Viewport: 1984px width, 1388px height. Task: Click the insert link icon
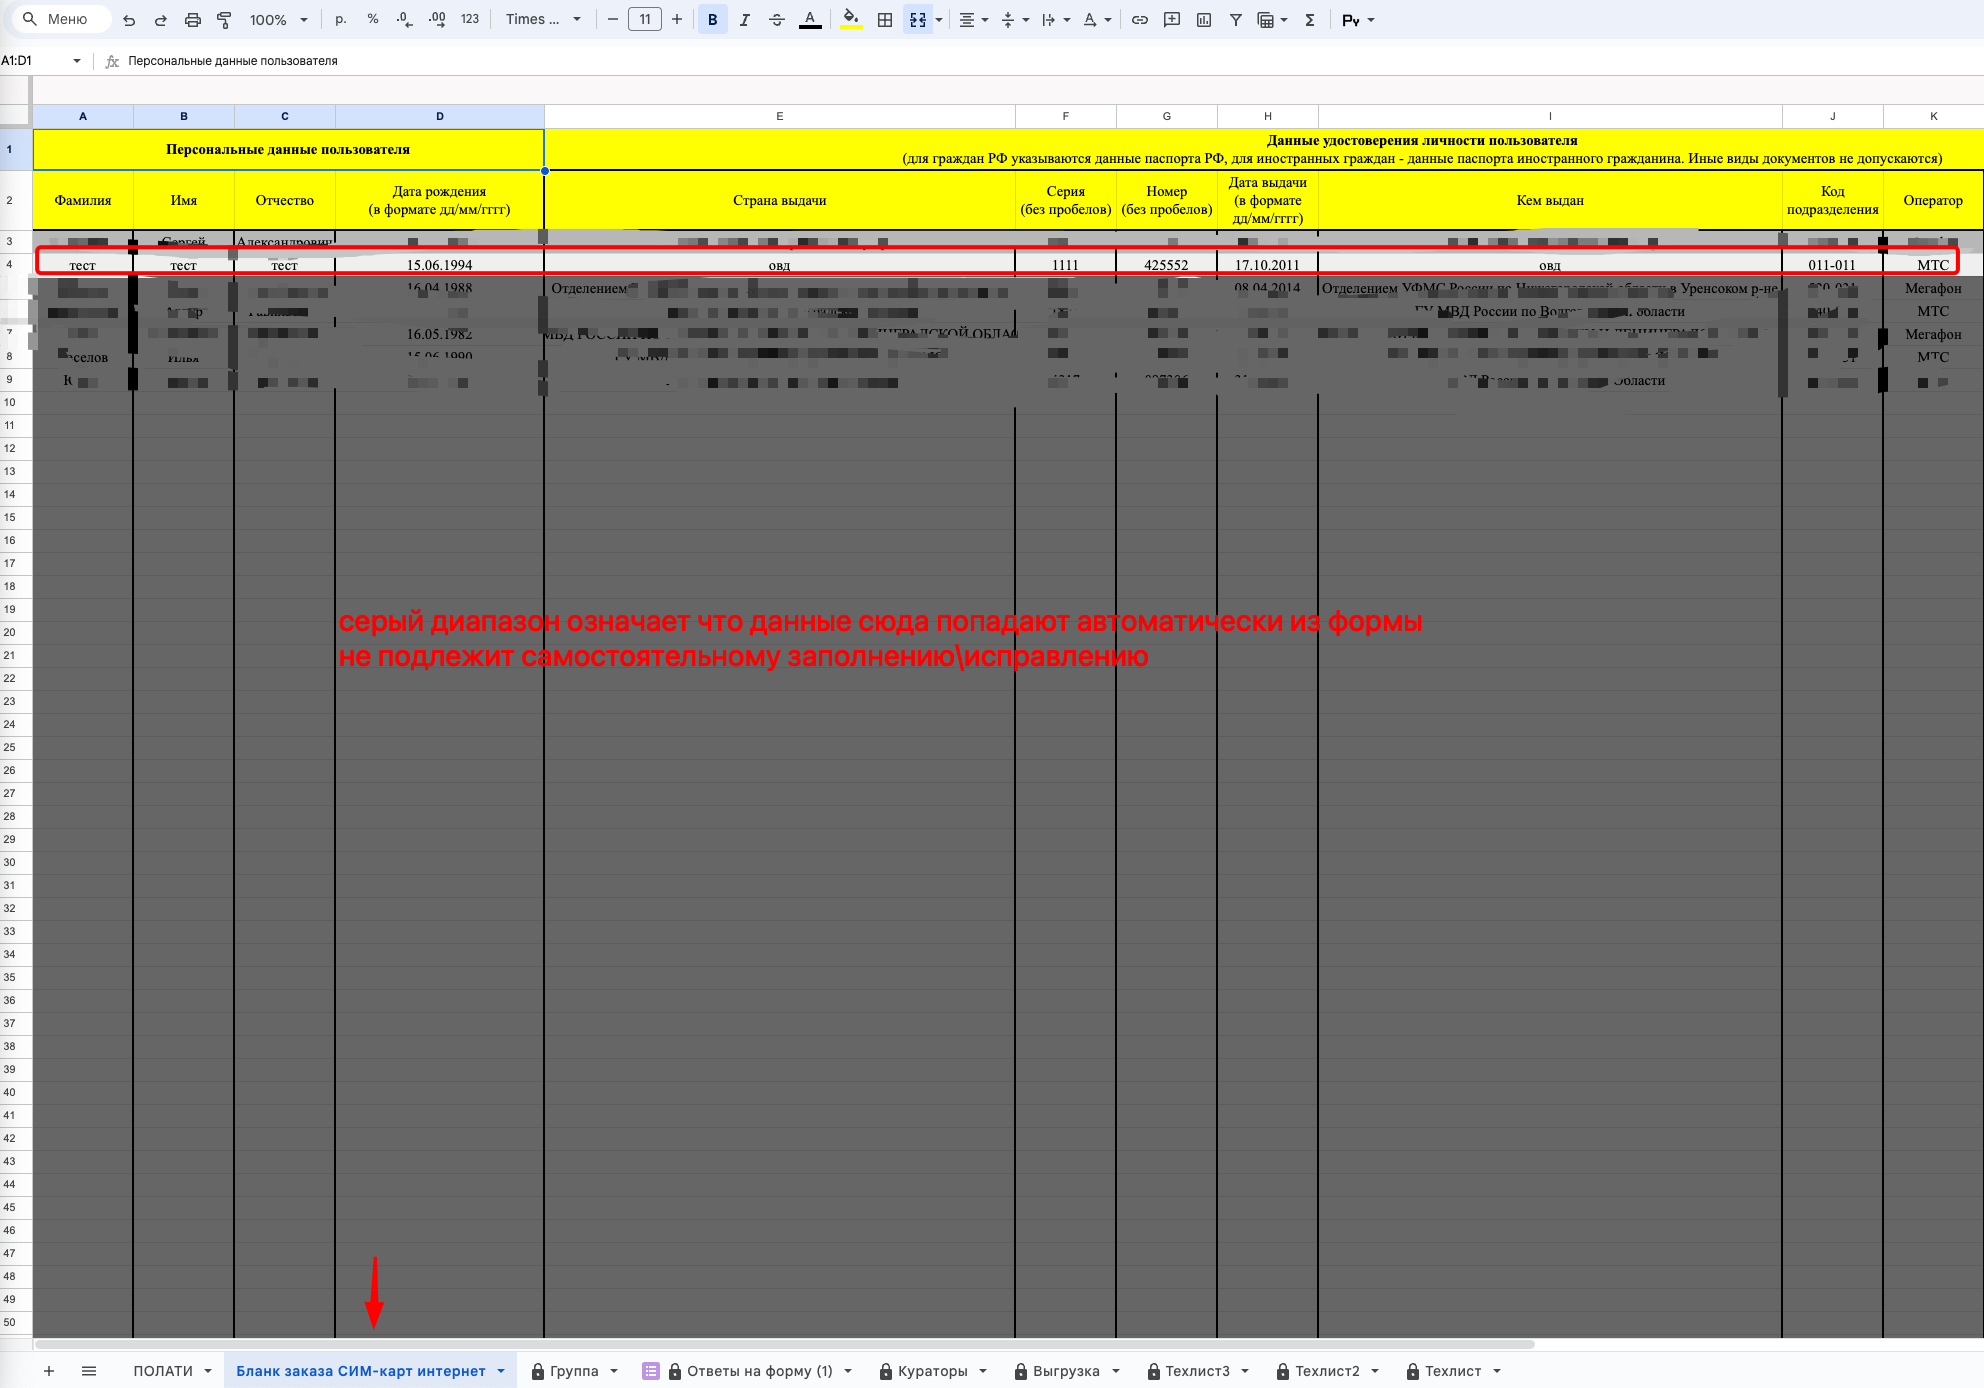tap(1140, 20)
